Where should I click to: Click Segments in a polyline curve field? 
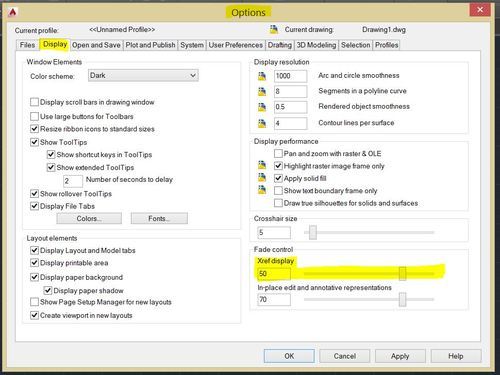(290, 91)
